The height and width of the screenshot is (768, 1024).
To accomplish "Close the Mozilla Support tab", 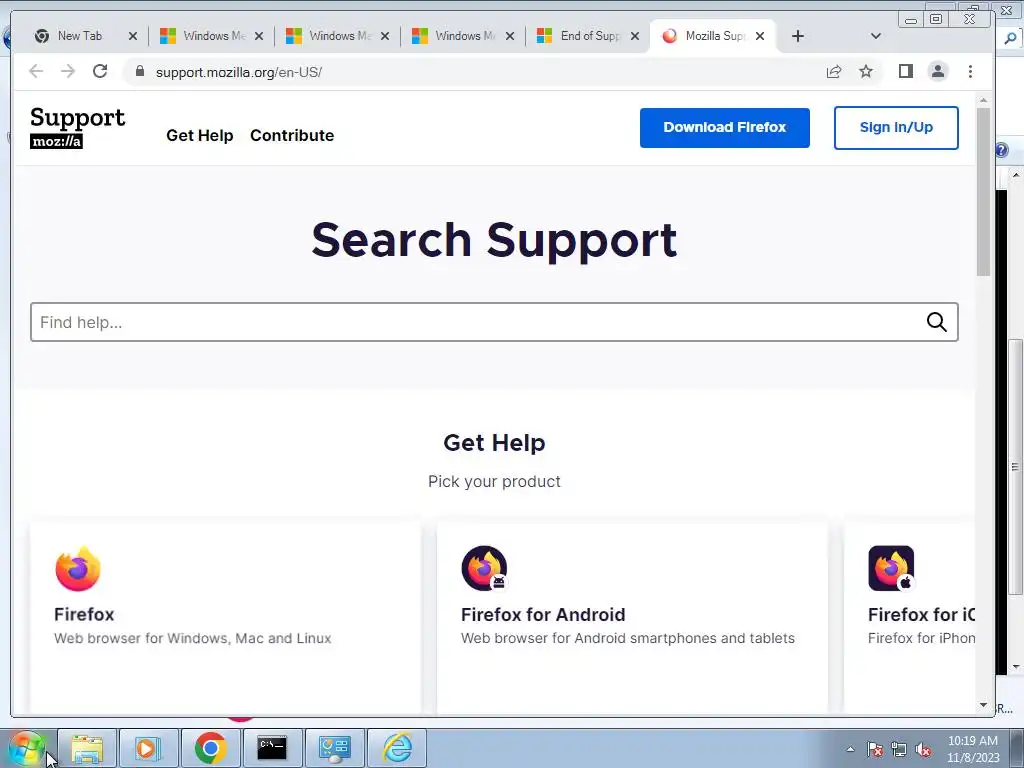I will pos(760,36).
